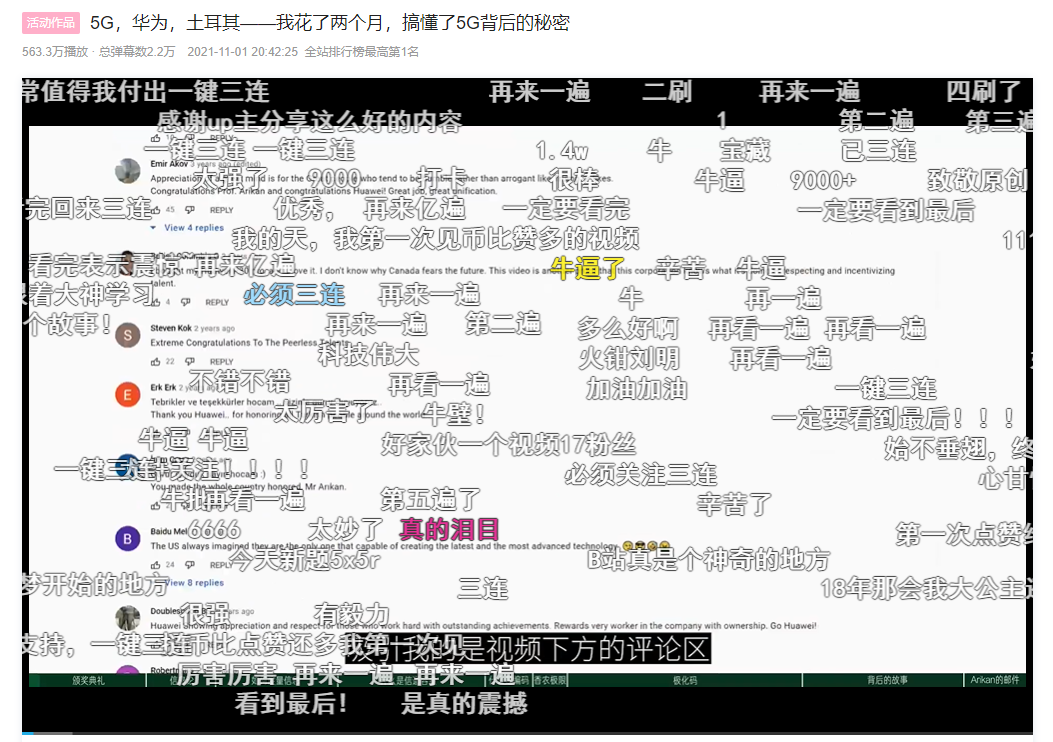1053x742 pixels.
Task: Click the yellow 牛逼了 danmaku
Action: tap(588, 269)
